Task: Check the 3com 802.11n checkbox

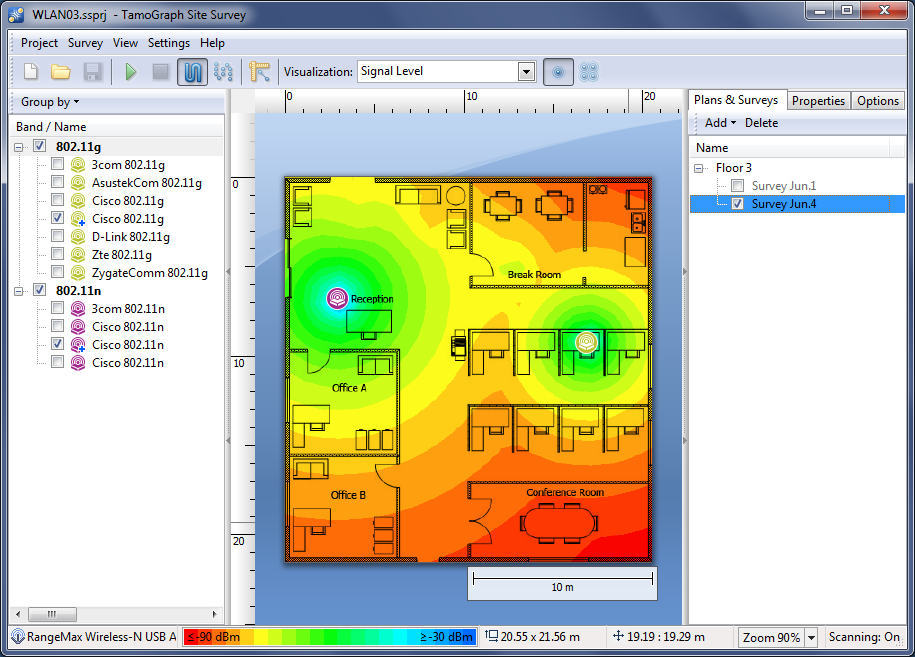Action: (57, 308)
